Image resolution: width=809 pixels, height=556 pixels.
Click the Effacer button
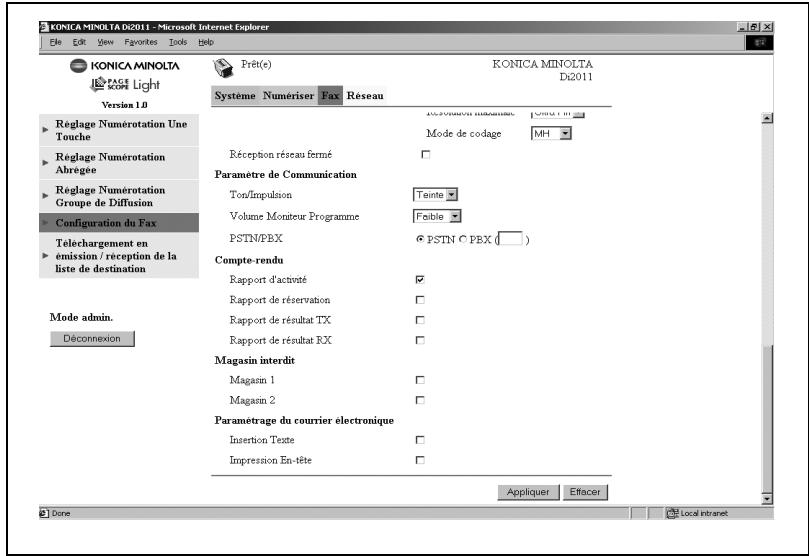coord(585,492)
